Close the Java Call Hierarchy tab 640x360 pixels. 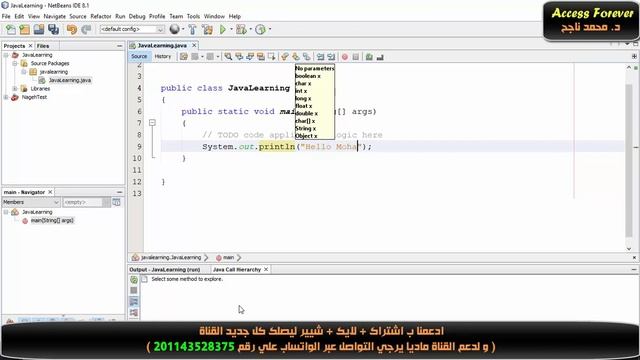(x=266, y=269)
